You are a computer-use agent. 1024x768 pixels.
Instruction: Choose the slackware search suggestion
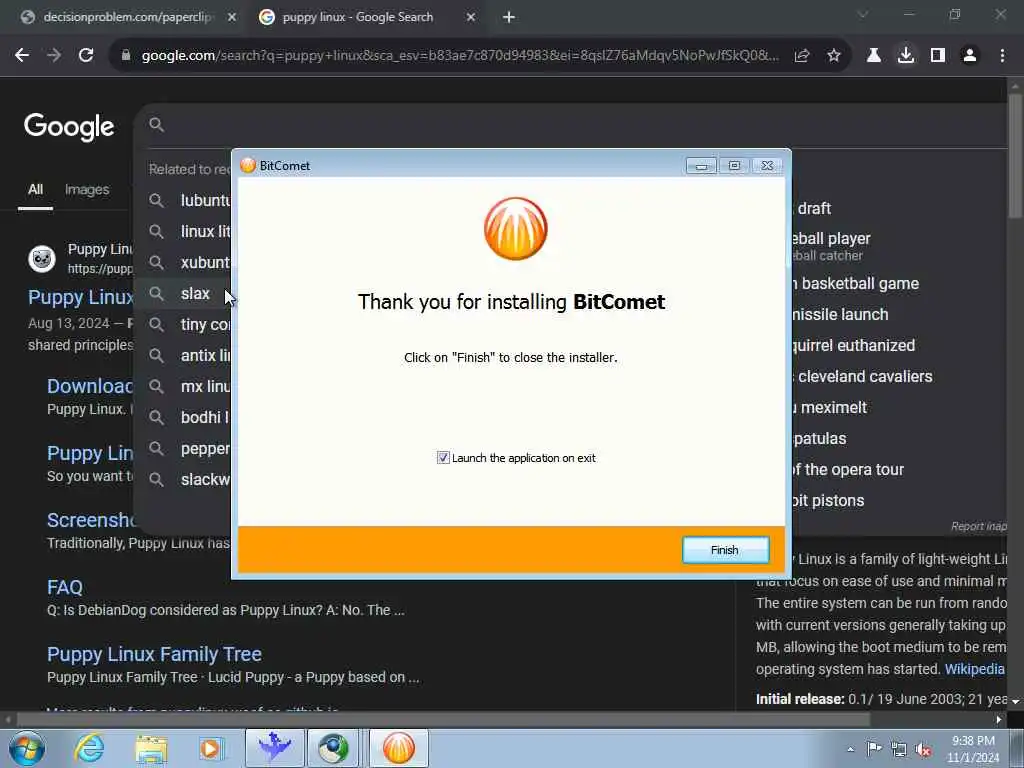coord(183,479)
